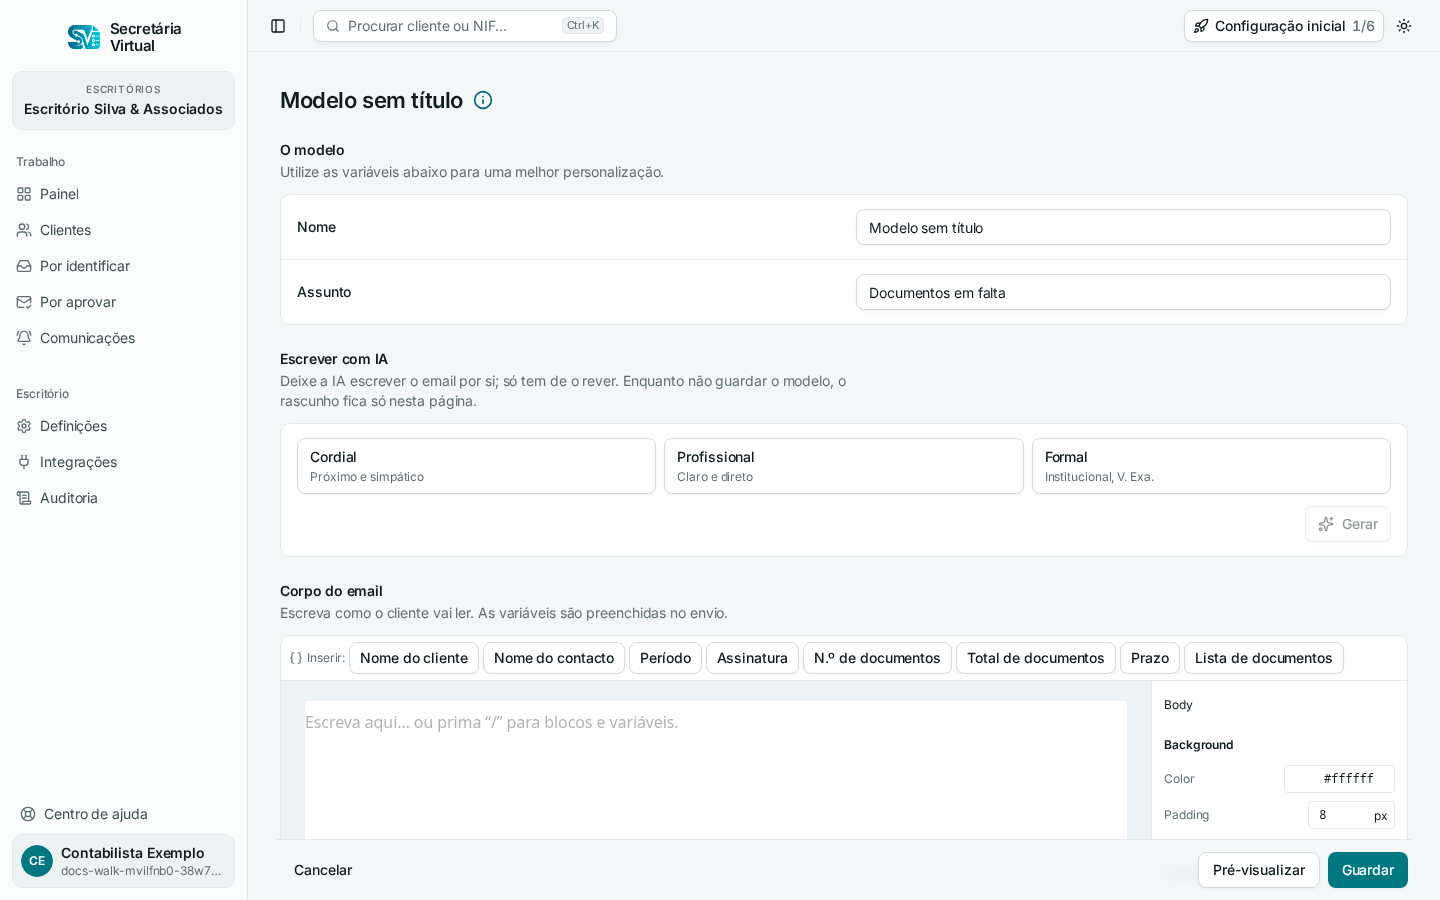Click the Secretária Virtual logo icon
Screen dimensions: 1440x900
point(84,37)
